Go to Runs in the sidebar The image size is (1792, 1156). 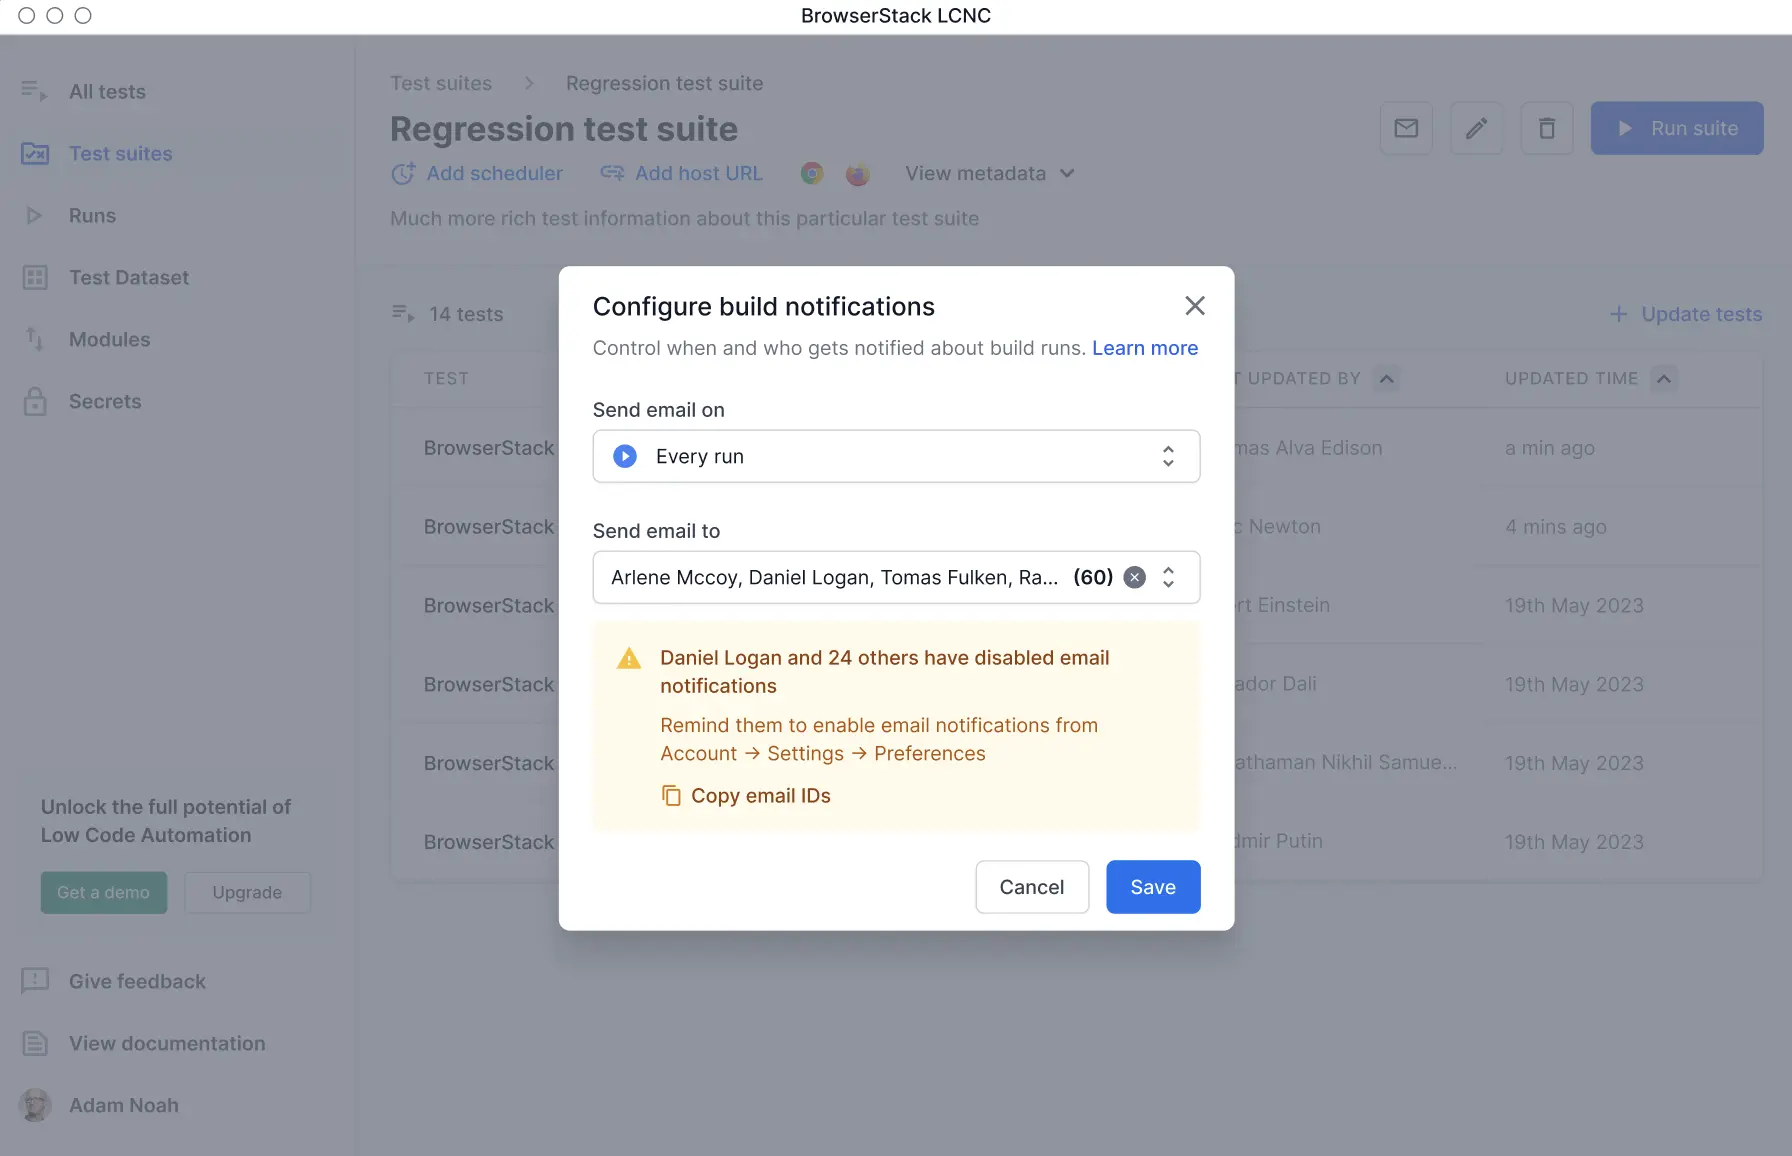click(92, 216)
